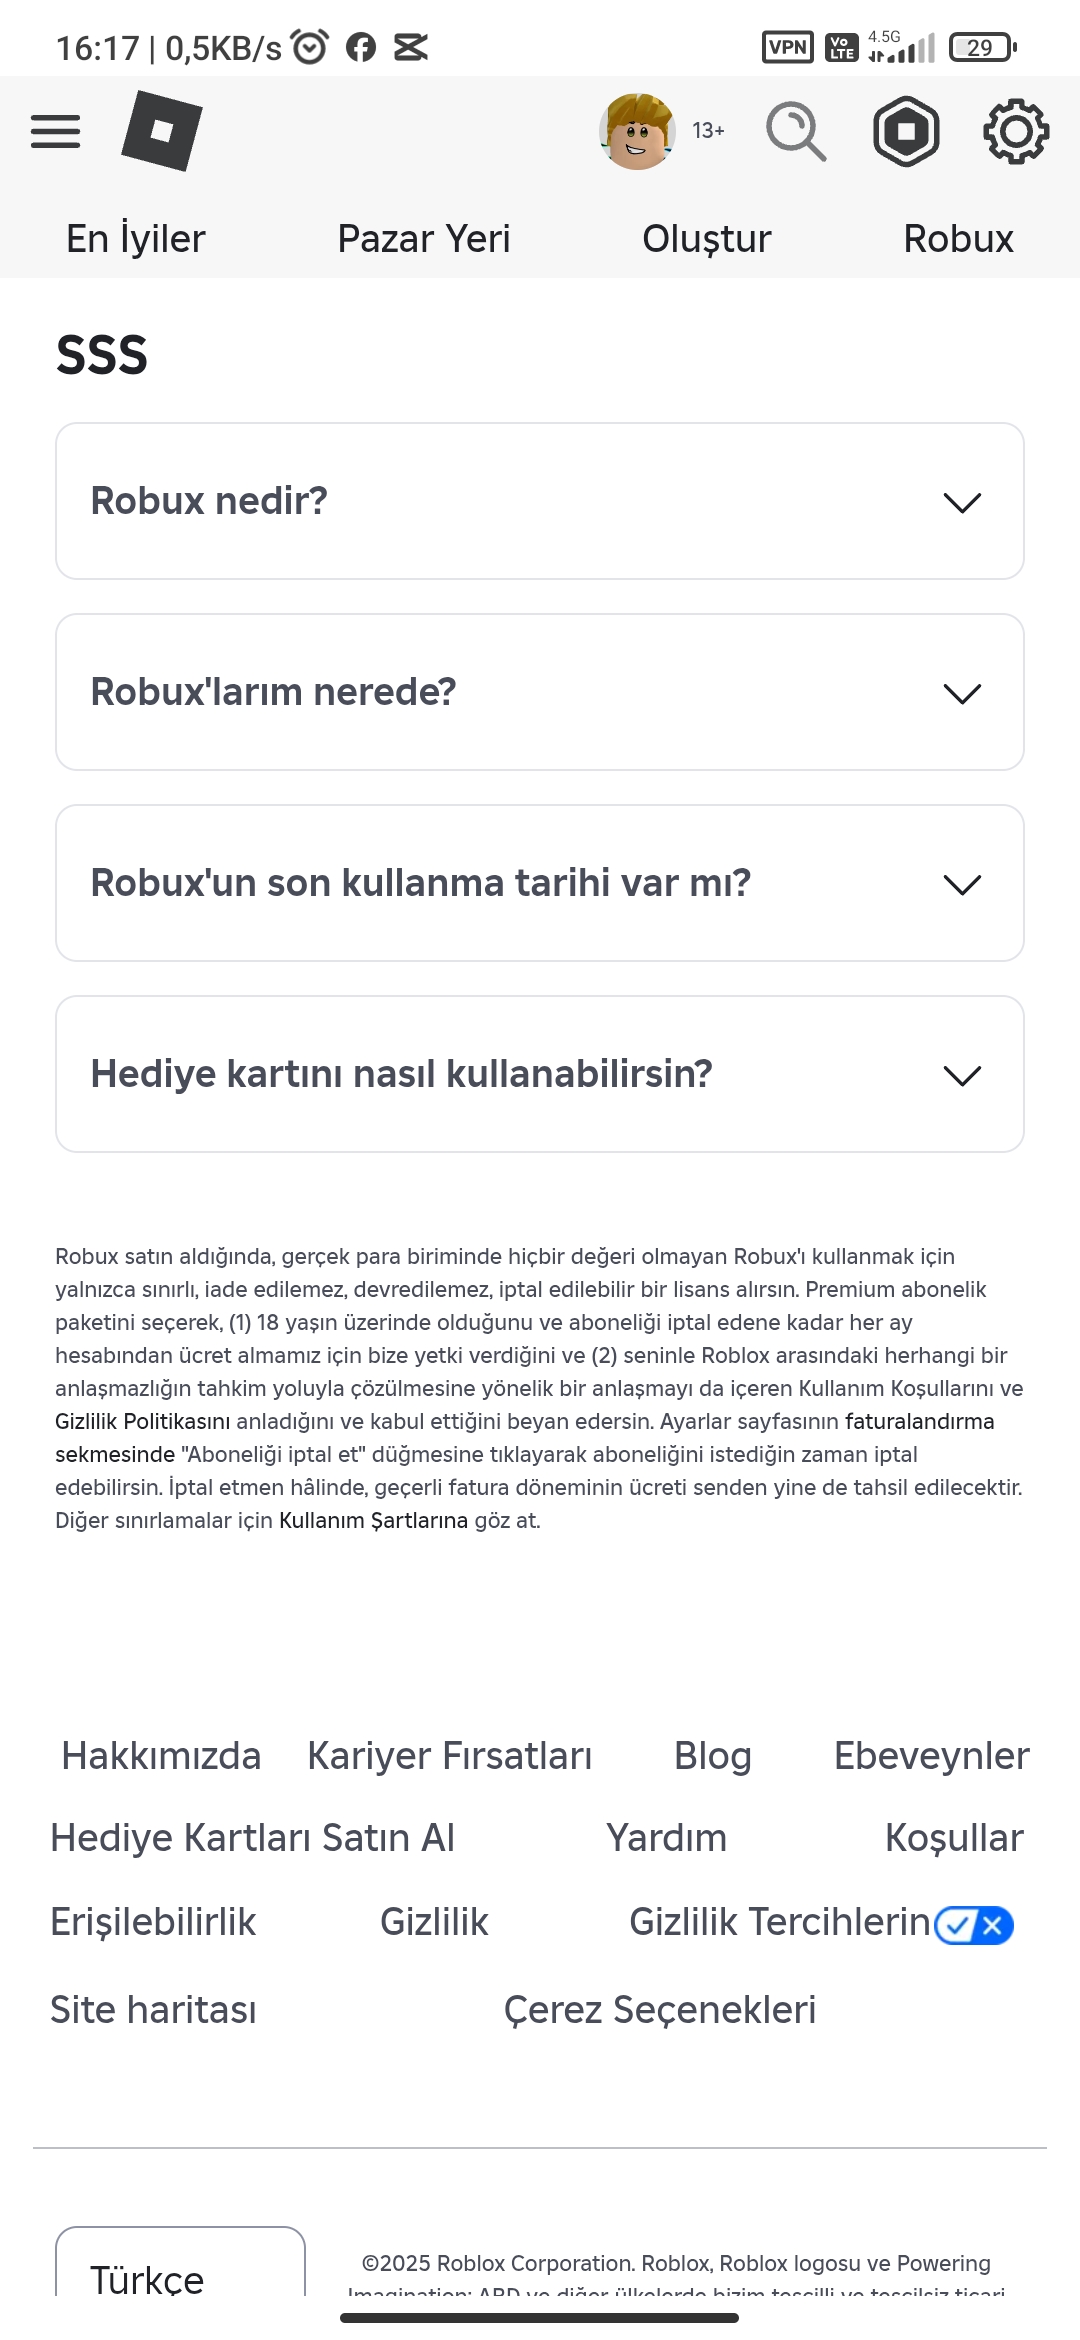Tap the Robux hexagon icon
Image resolution: width=1080 pixels, height=2340 pixels.
906,131
